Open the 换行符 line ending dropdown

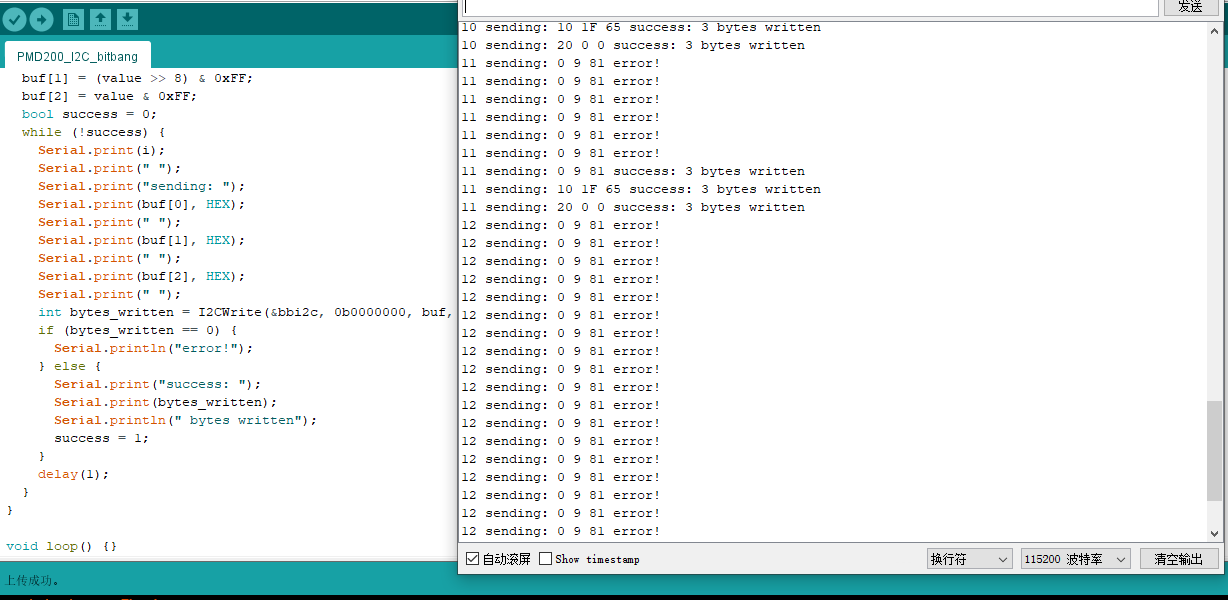pyautogui.click(x=969, y=559)
